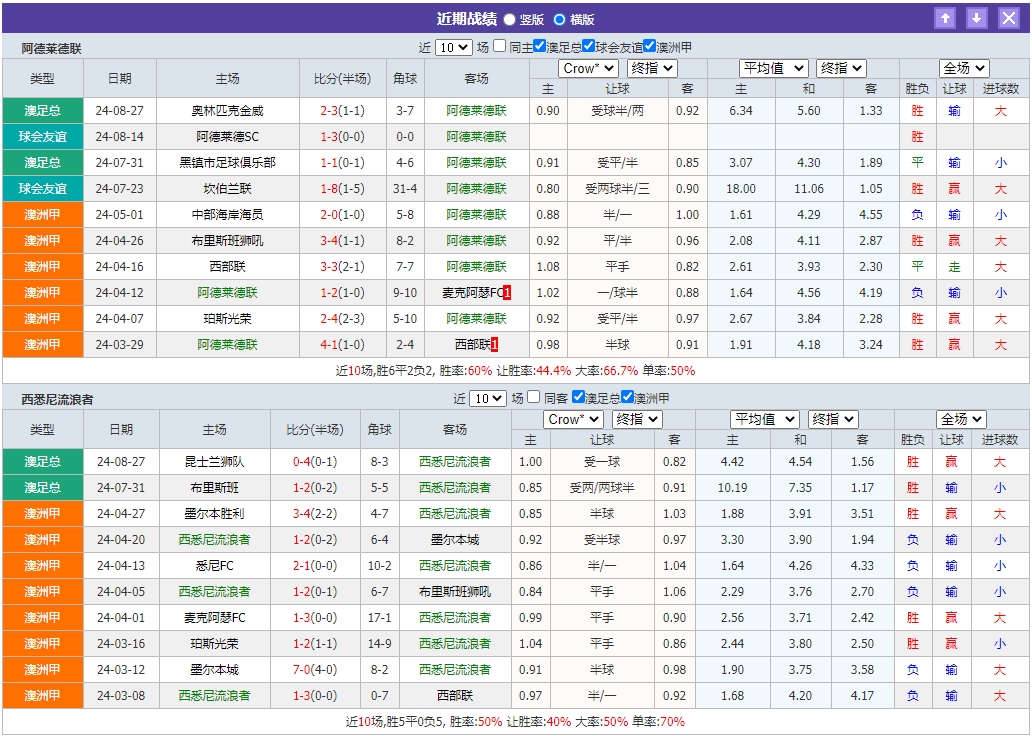Enable the 同主 checkbox for 阿德莱德联
The image size is (1032, 736).
tap(498, 46)
